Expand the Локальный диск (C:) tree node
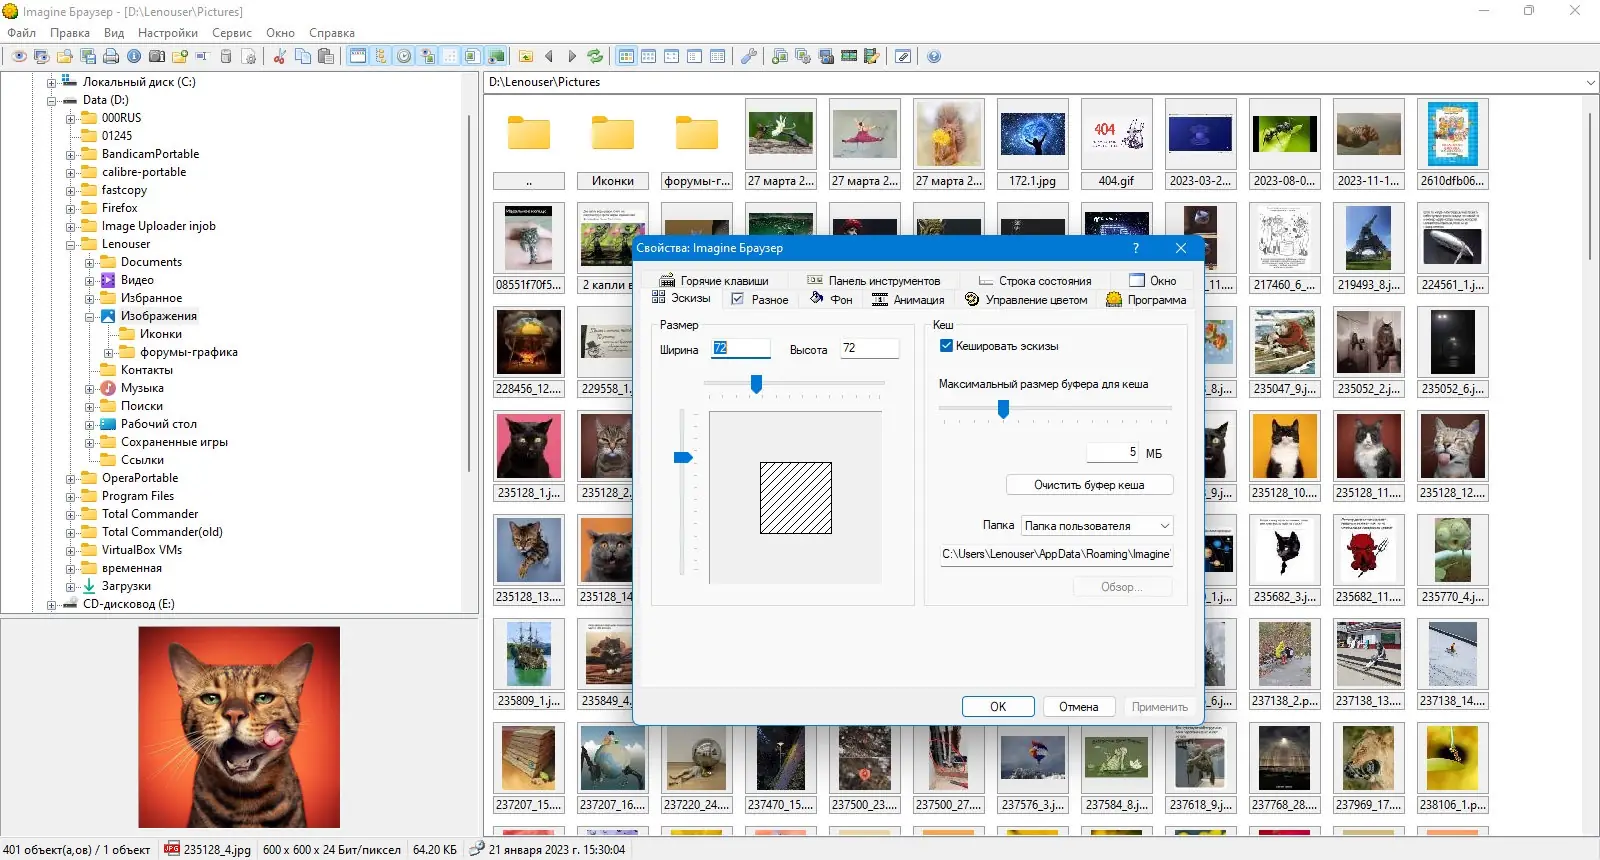The width and height of the screenshot is (1600, 860). click(51, 83)
